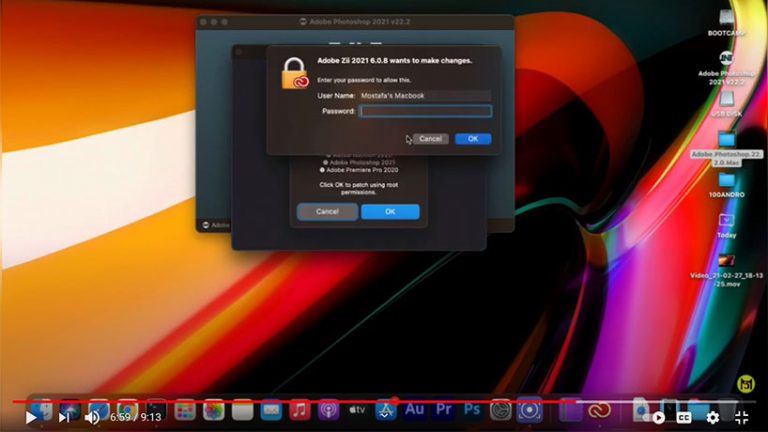Exit full screen mode
This screenshot has width=768, height=432.
[742, 417]
